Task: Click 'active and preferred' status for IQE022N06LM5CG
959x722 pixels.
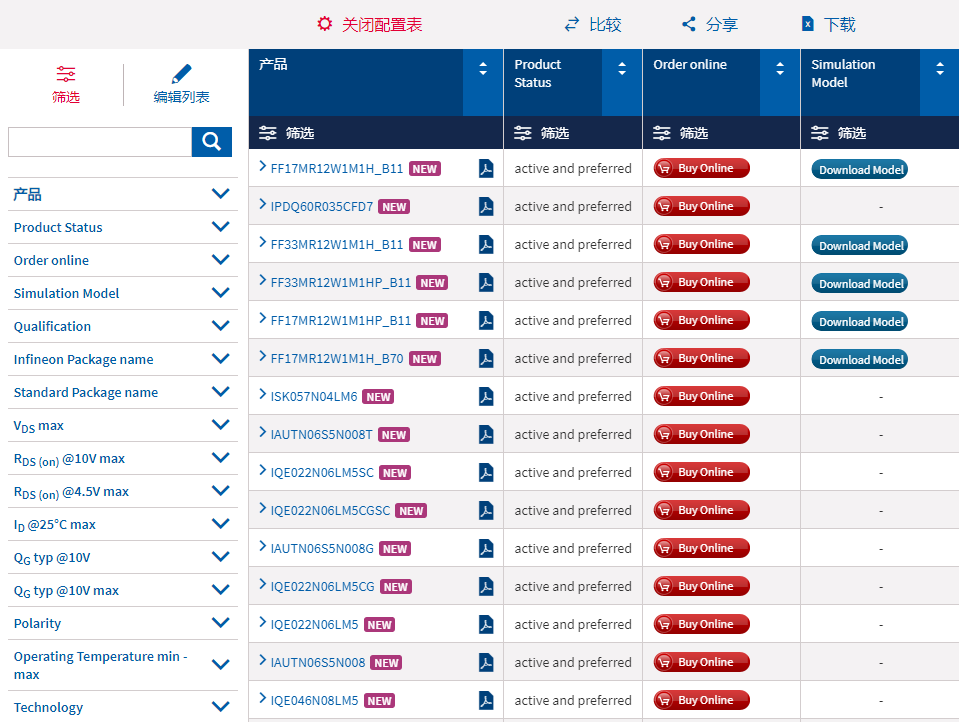Action: click(x=573, y=586)
